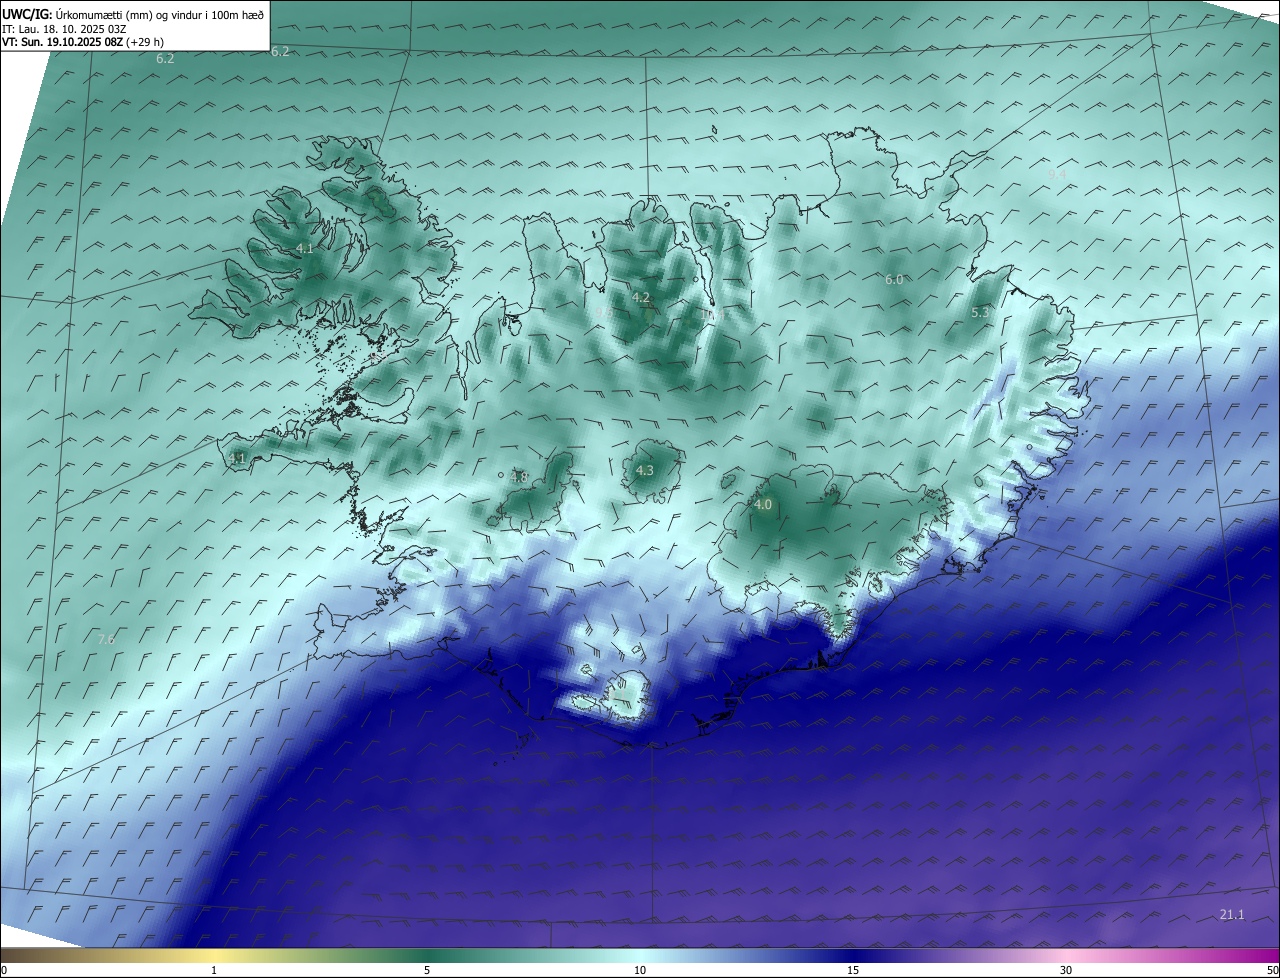Viewport: 1280px width, 978px height.
Task: Click the 7.6 value over the southwest ocean
Action: tap(107, 639)
